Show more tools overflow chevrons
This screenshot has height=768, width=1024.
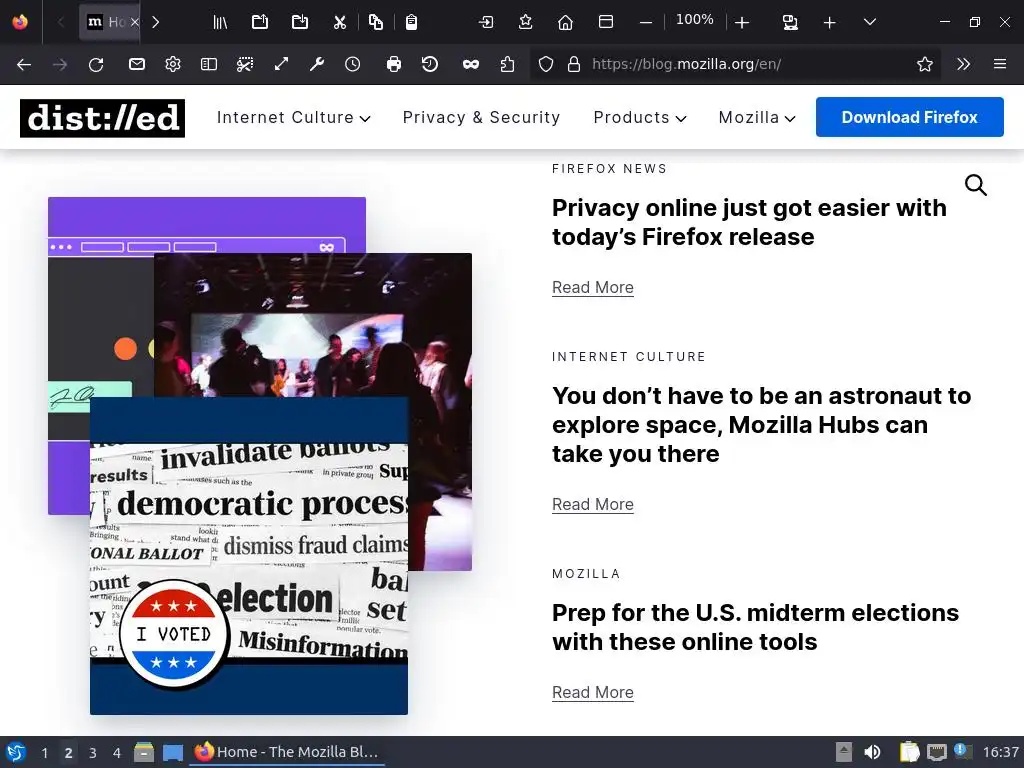pos(963,64)
